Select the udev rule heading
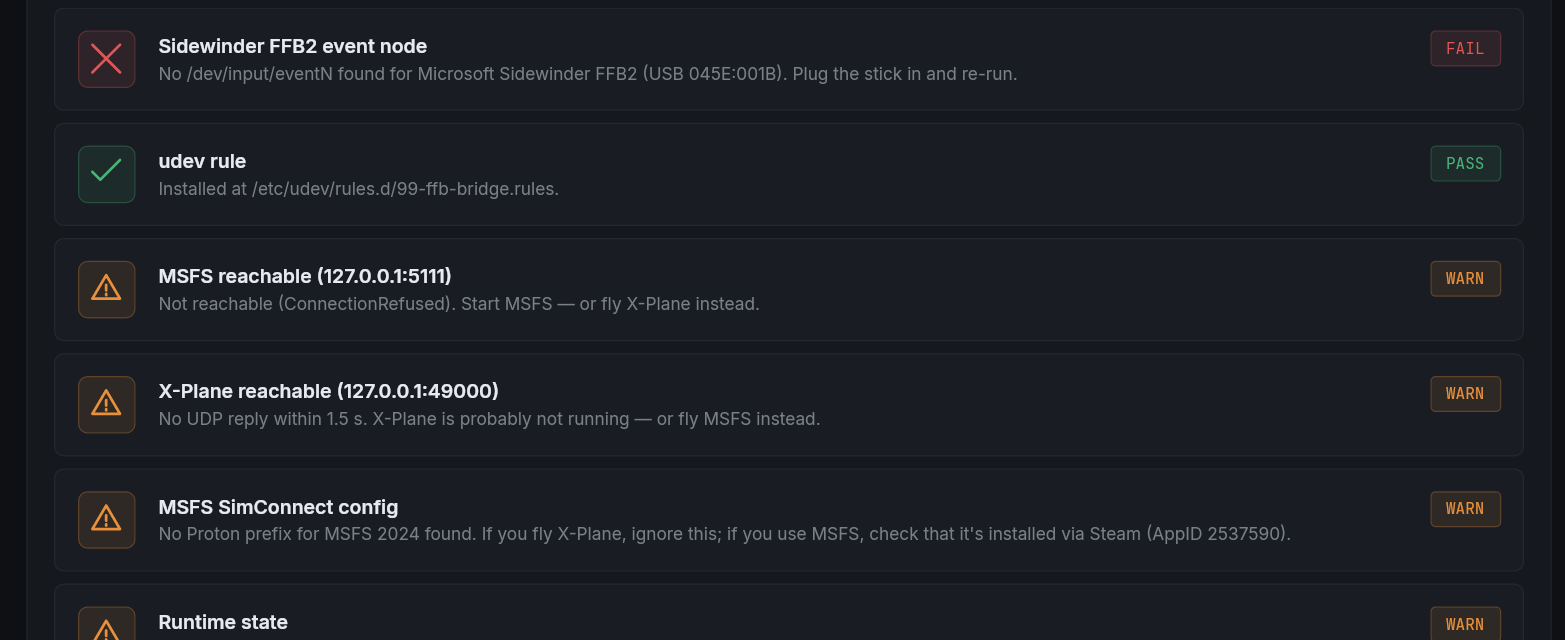 (x=202, y=161)
